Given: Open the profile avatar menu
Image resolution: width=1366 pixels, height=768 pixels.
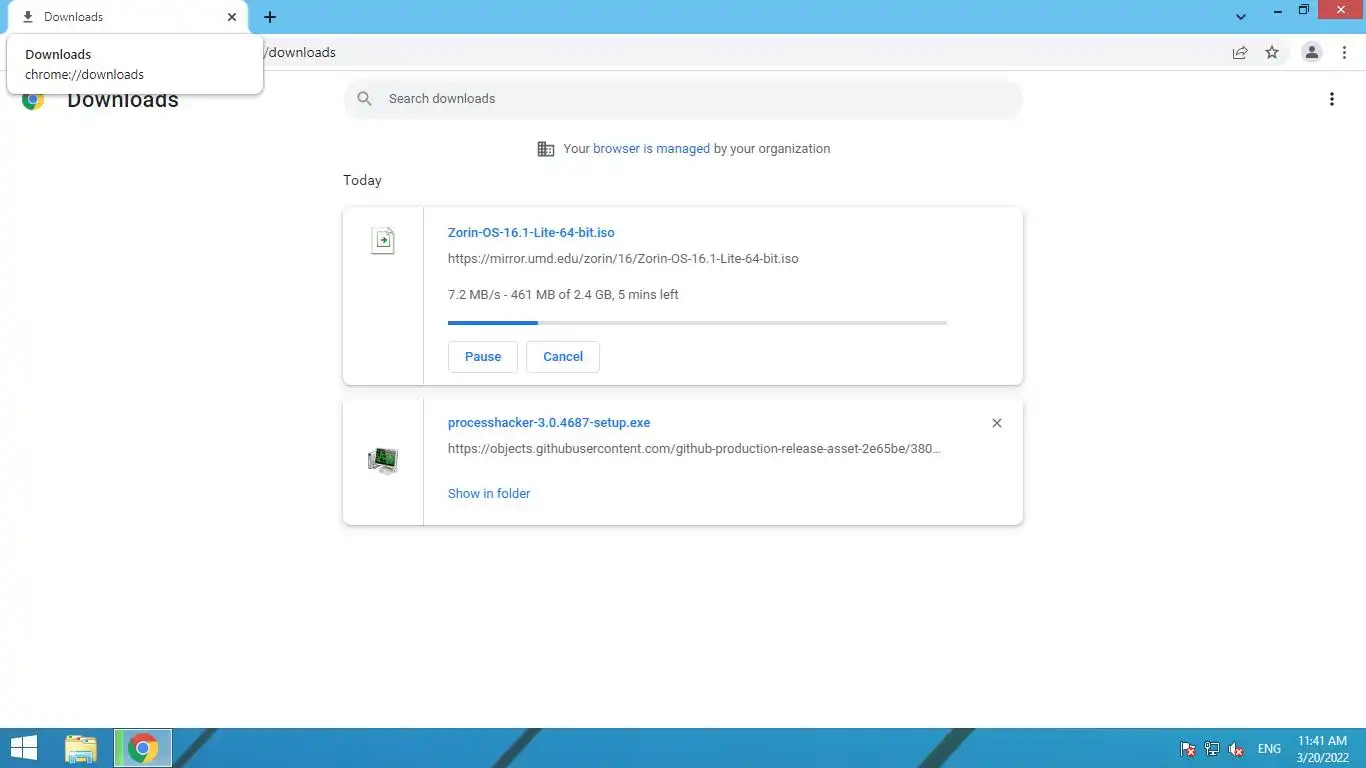Looking at the screenshot, I should [x=1312, y=52].
